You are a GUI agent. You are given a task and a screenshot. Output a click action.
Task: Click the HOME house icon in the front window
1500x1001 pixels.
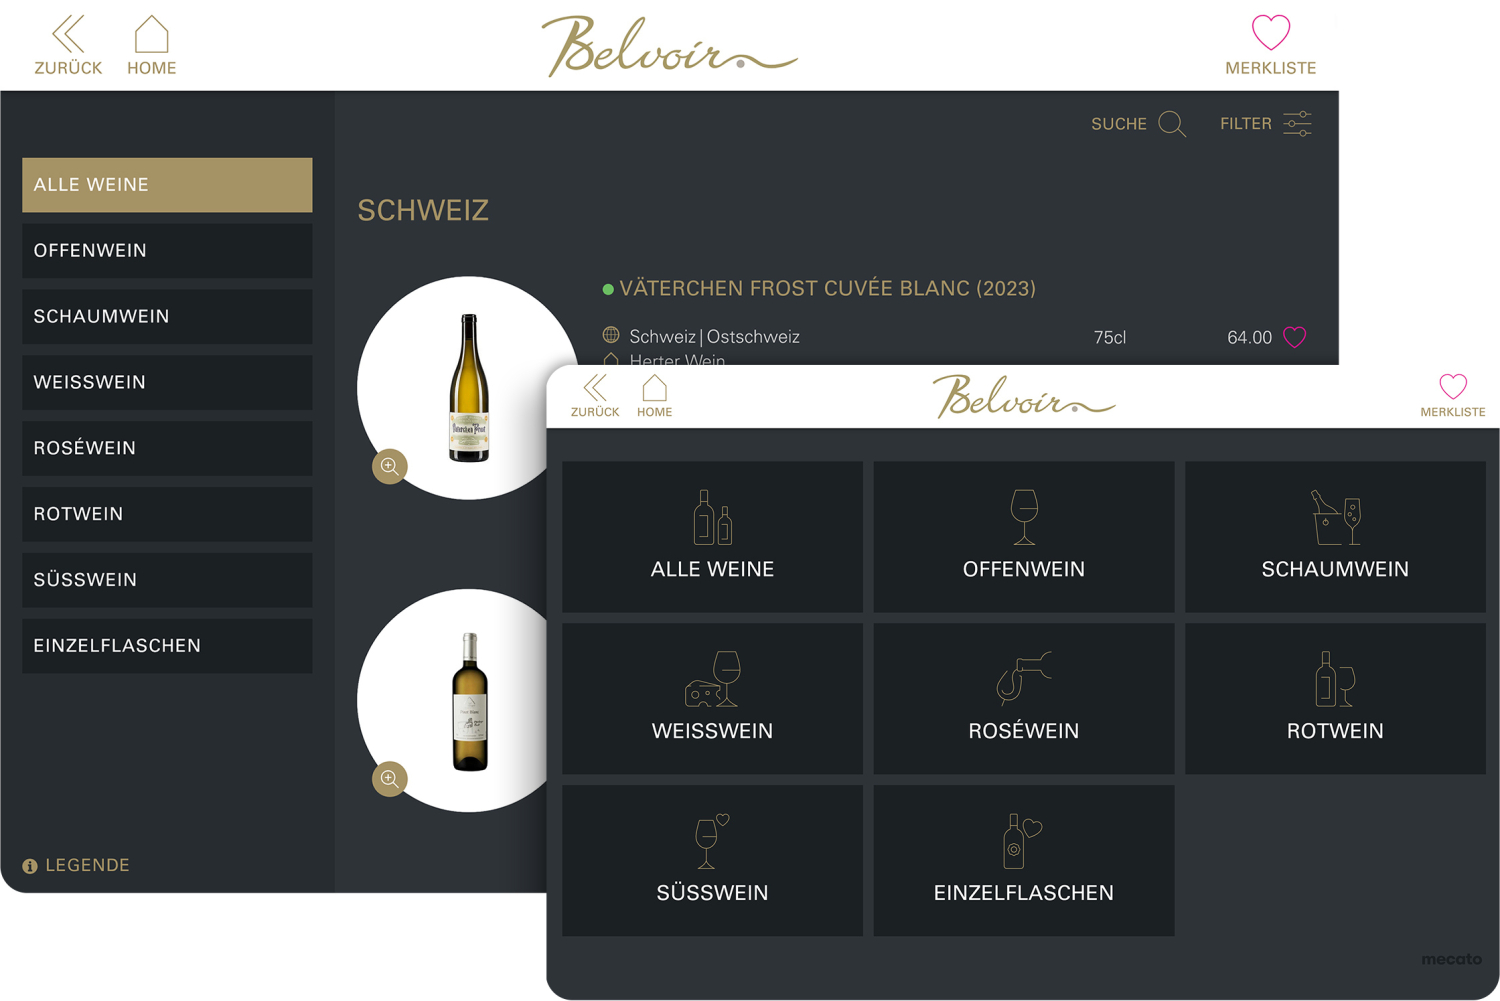coord(654,388)
